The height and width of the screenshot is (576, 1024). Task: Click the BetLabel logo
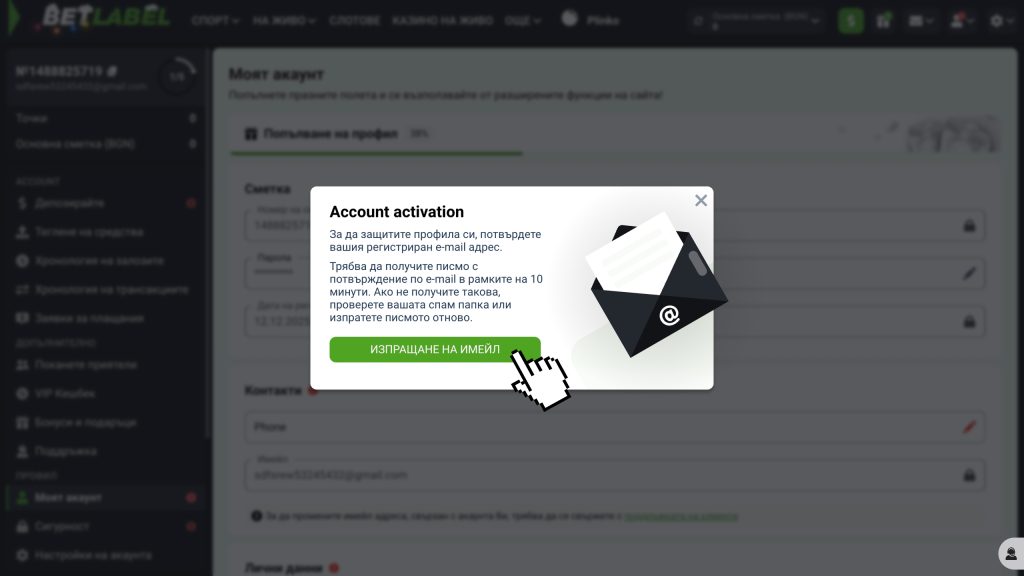(106, 19)
